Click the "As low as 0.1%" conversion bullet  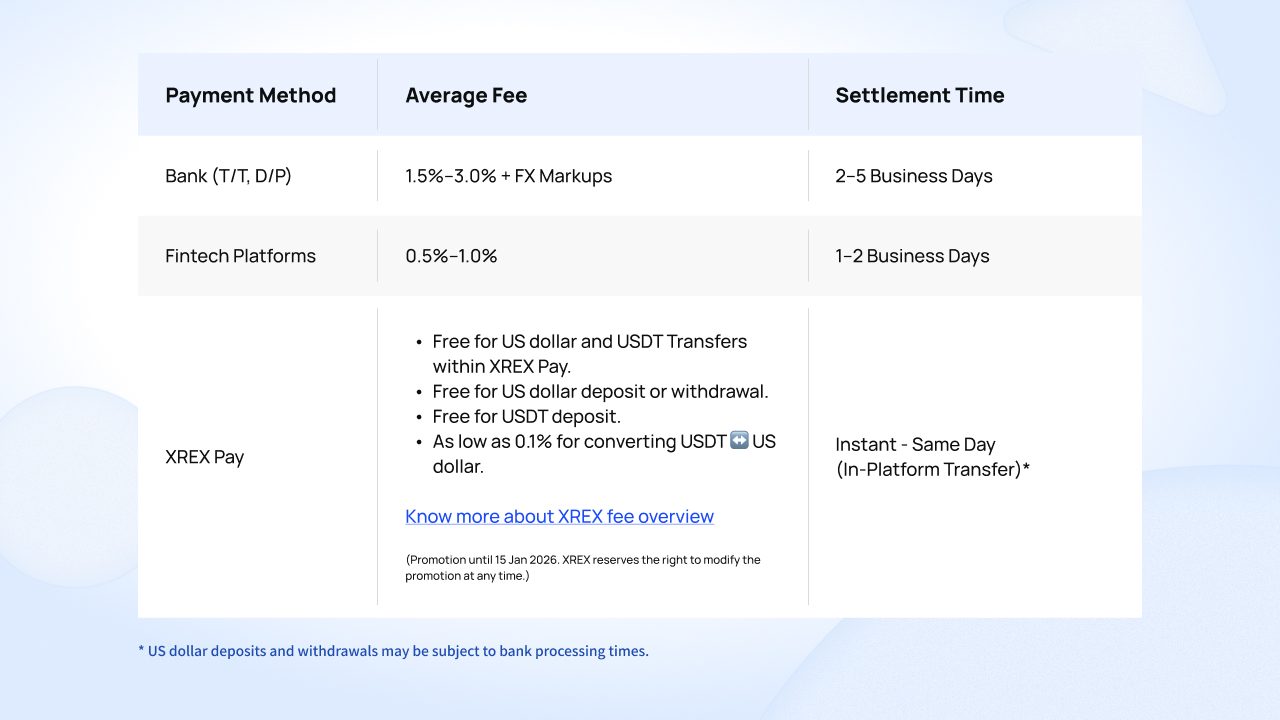pyautogui.click(x=578, y=442)
